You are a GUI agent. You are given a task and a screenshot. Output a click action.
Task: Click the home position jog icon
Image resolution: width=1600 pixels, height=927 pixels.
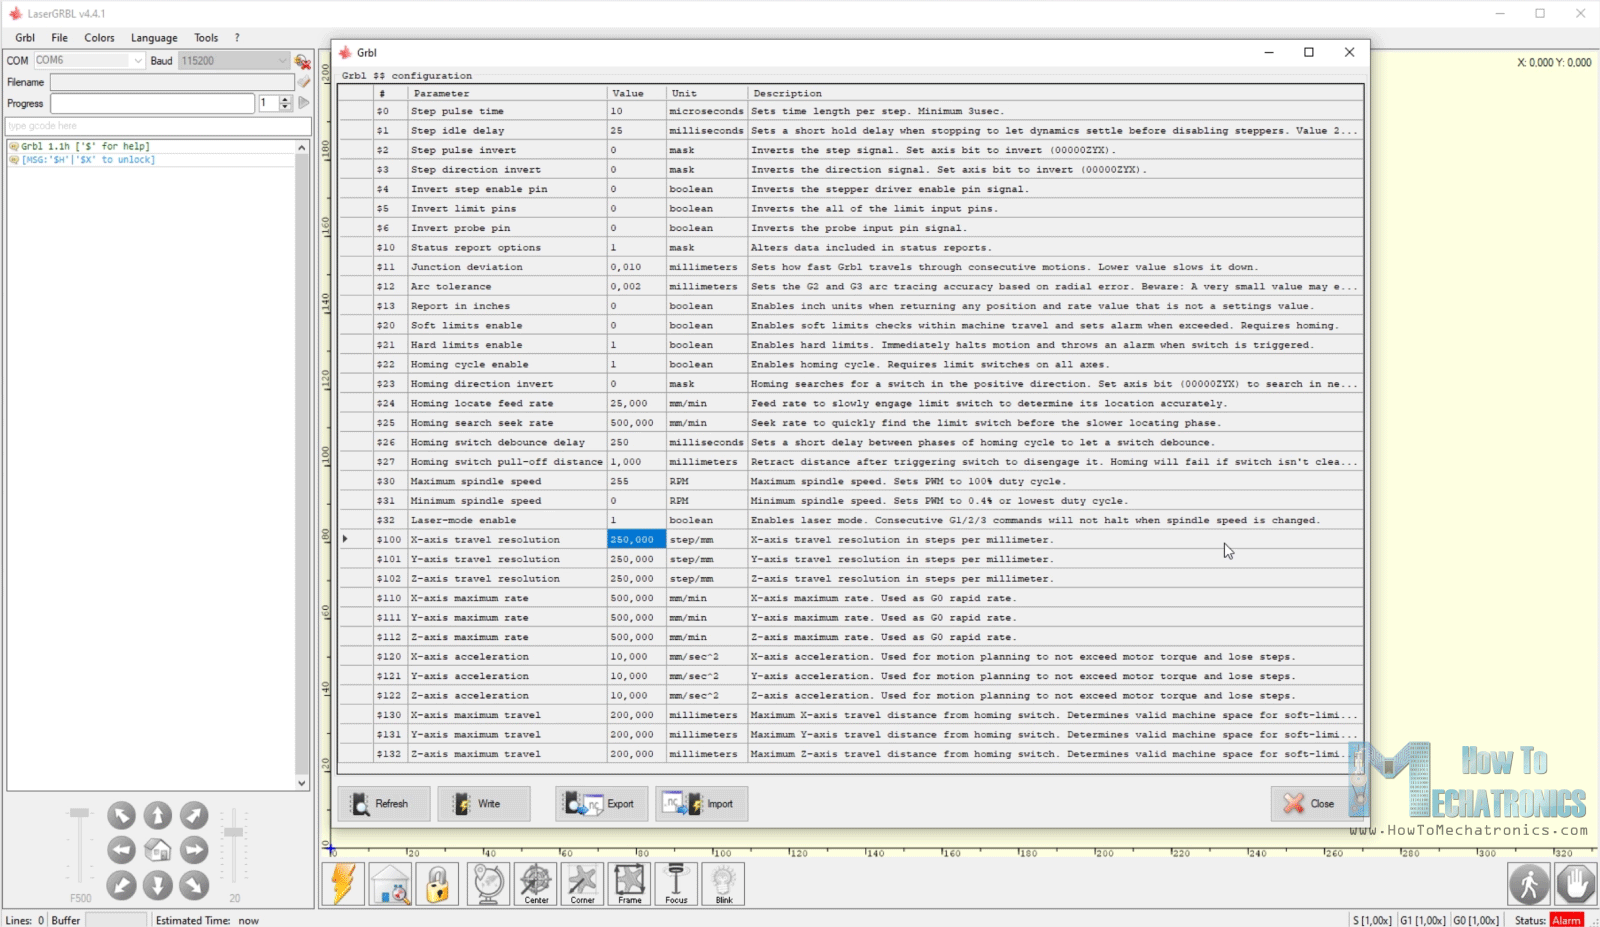(x=158, y=849)
